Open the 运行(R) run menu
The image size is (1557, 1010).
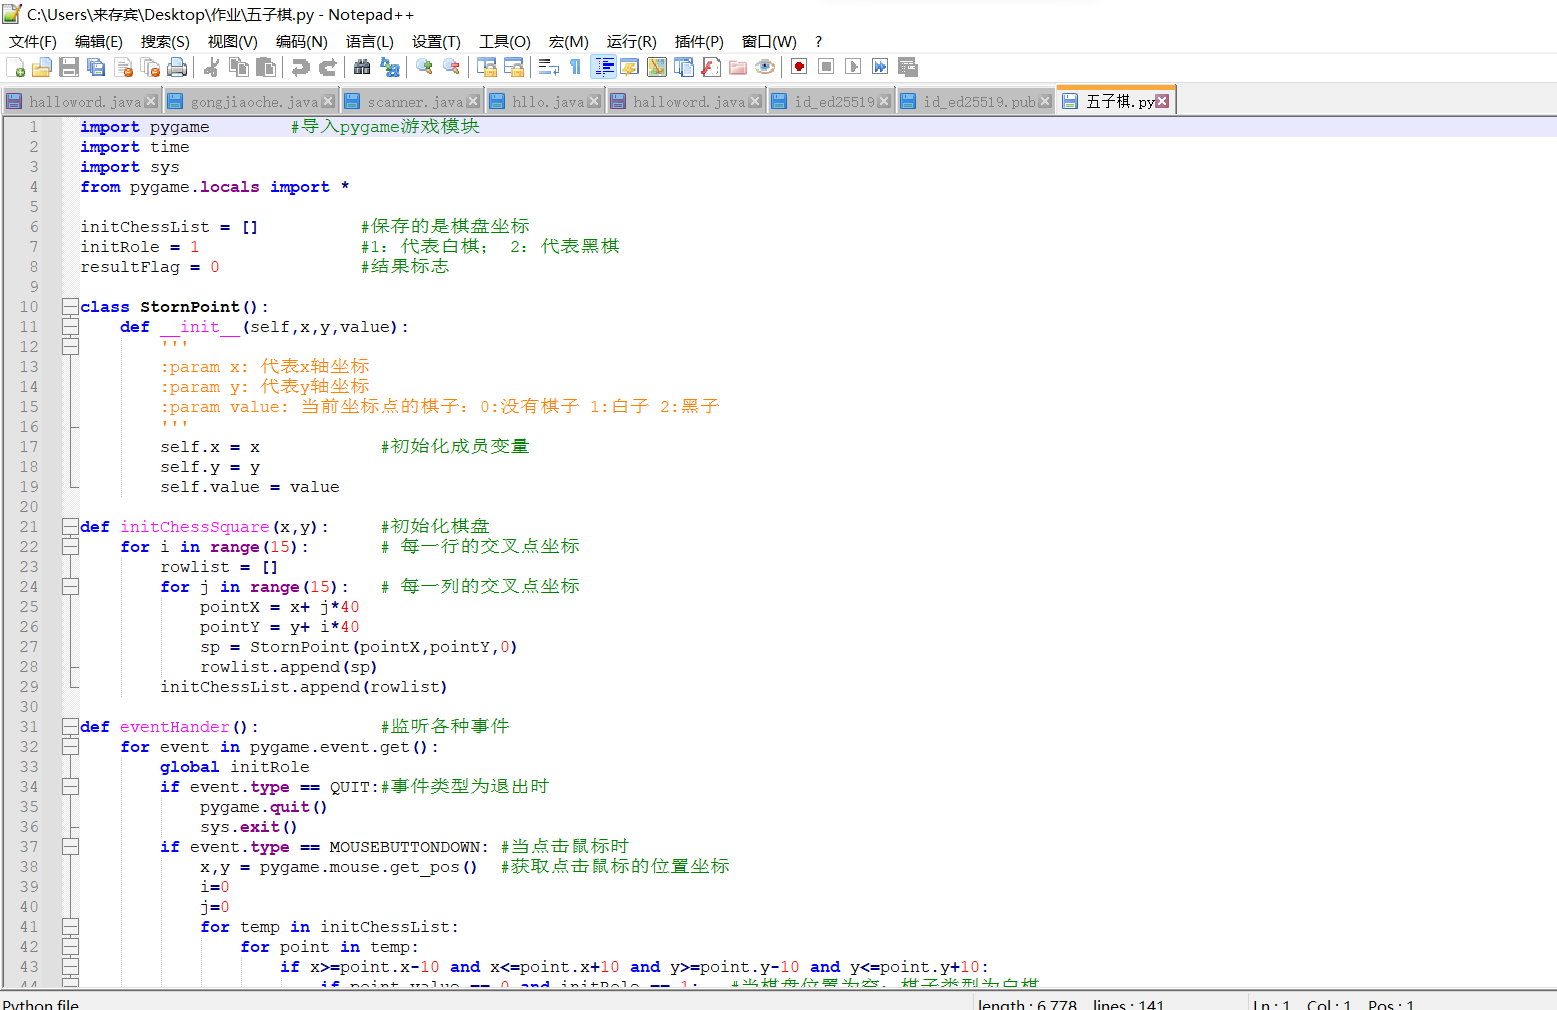[631, 41]
